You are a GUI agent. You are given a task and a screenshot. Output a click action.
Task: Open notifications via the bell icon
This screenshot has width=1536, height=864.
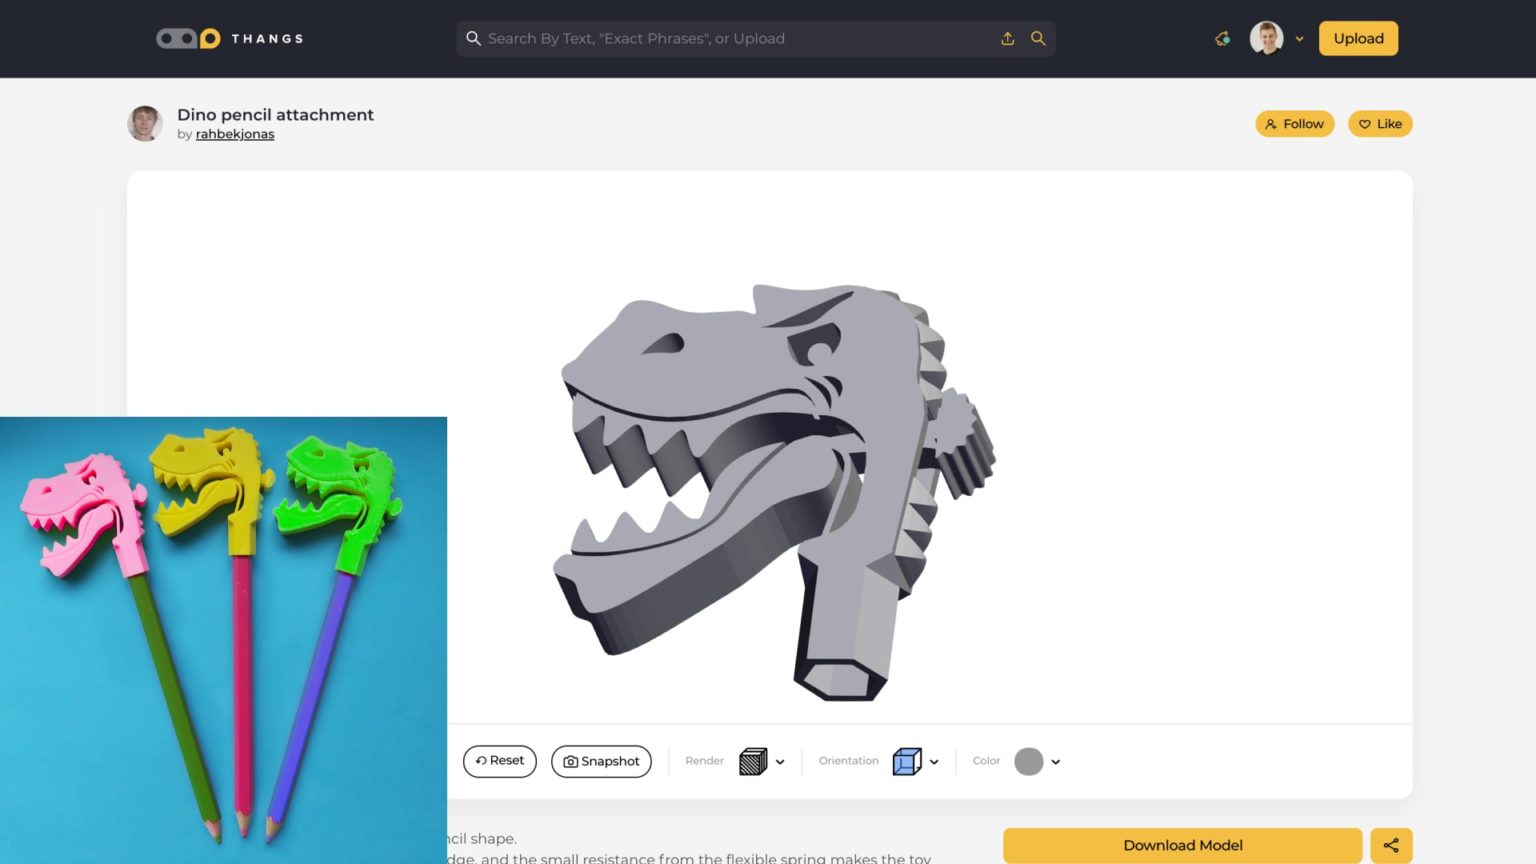(1222, 38)
